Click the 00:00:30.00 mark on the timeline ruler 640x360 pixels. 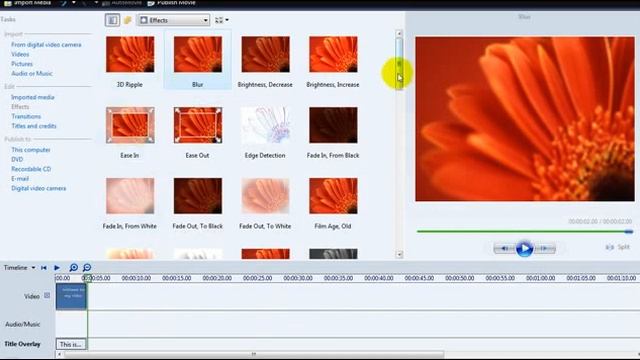click(298, 278)
